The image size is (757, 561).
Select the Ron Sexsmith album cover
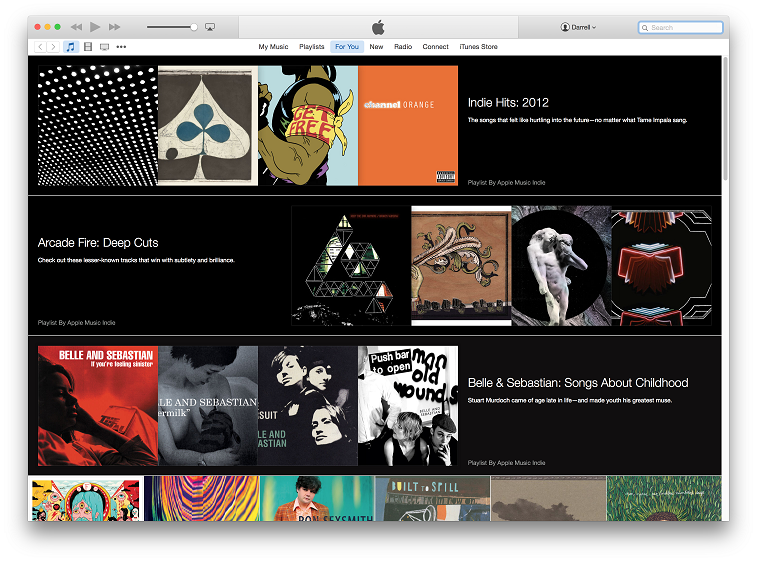[317, 498]
